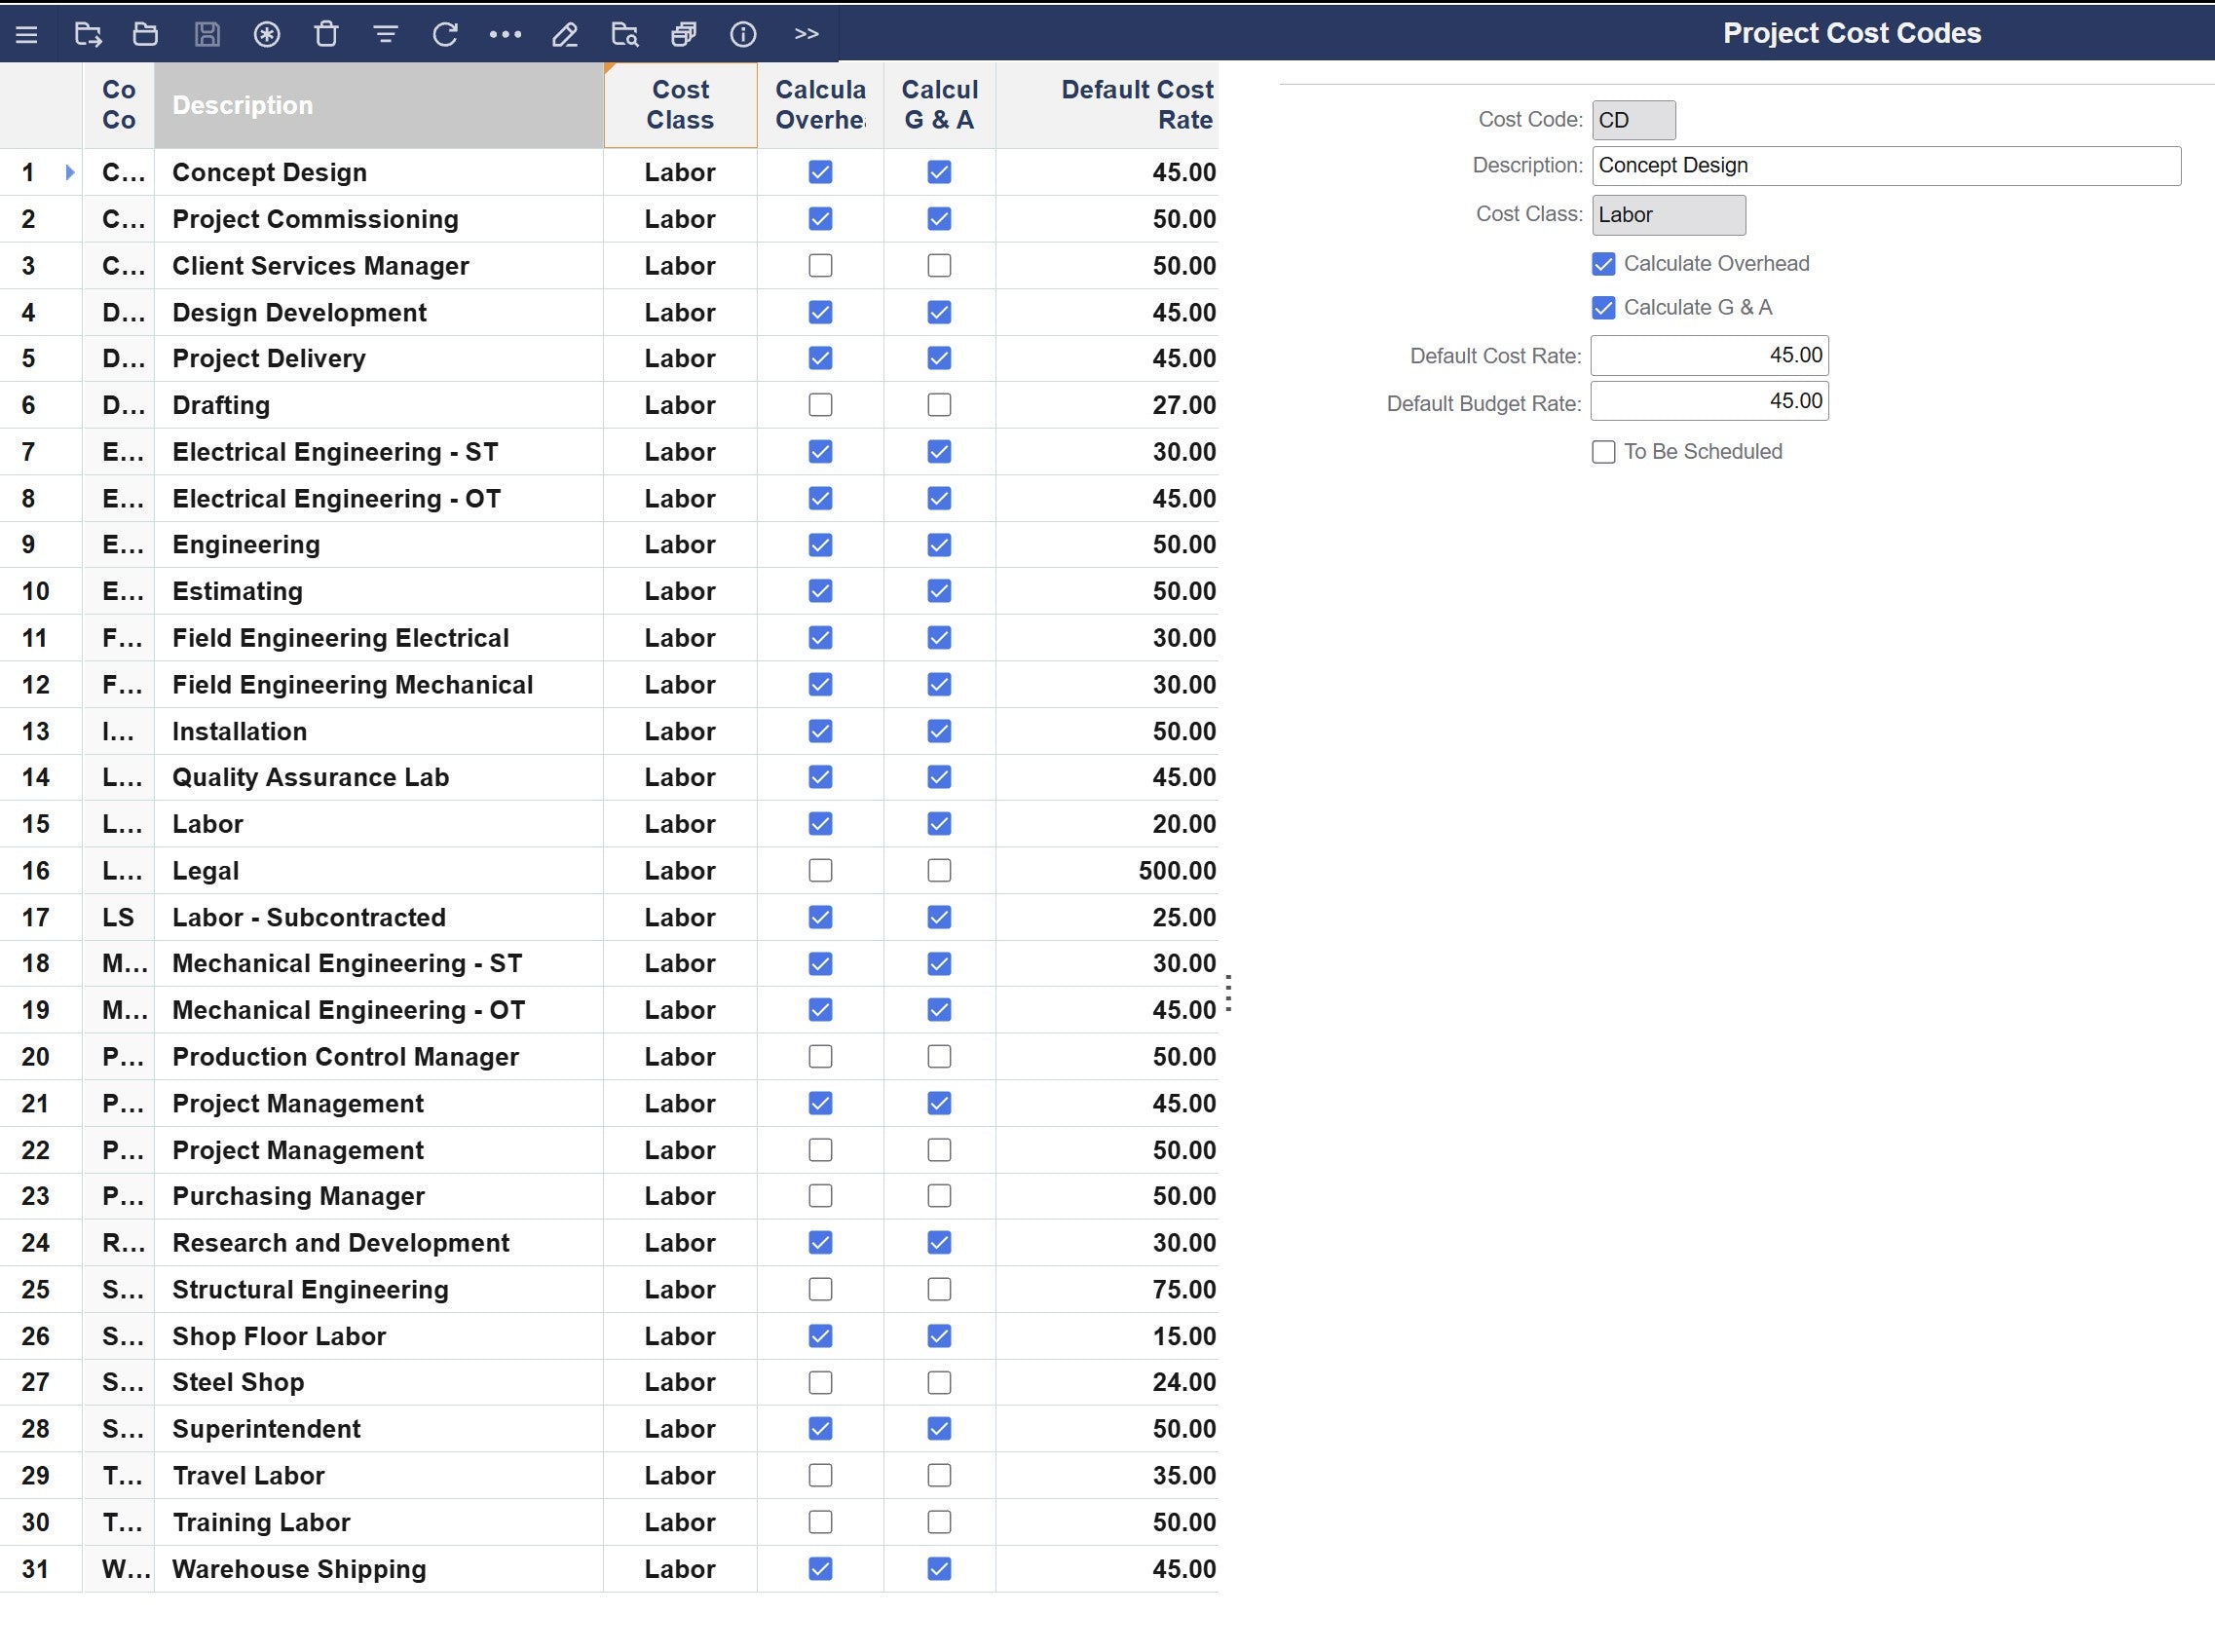Check overhead box for Drafting row
This screenshot has height=1652, width=2215.
pos(820,405)
